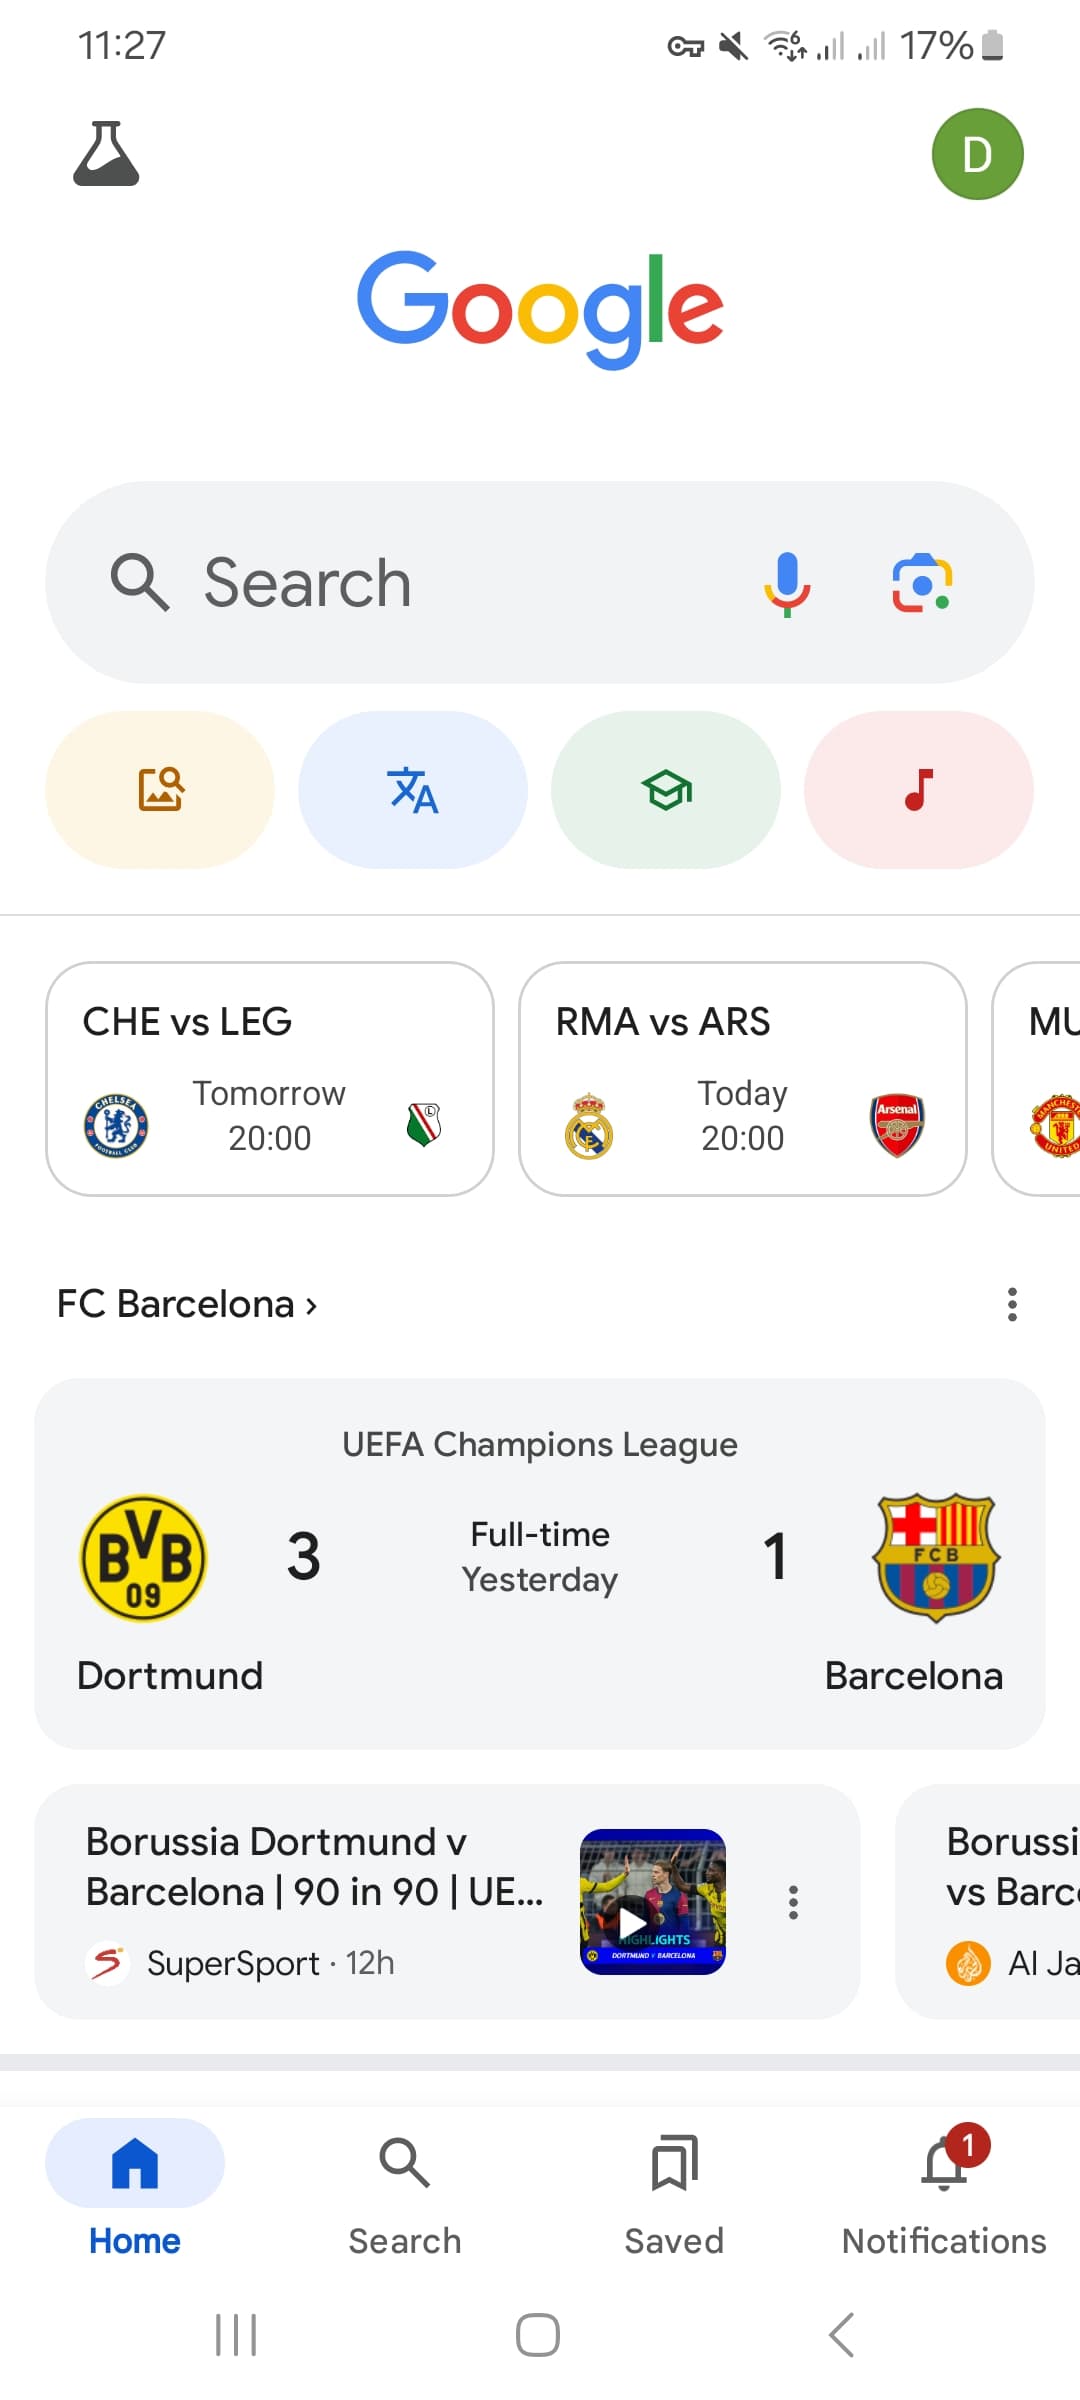Open Dortmund vs Barcelona score card

tap(540, 1564)
